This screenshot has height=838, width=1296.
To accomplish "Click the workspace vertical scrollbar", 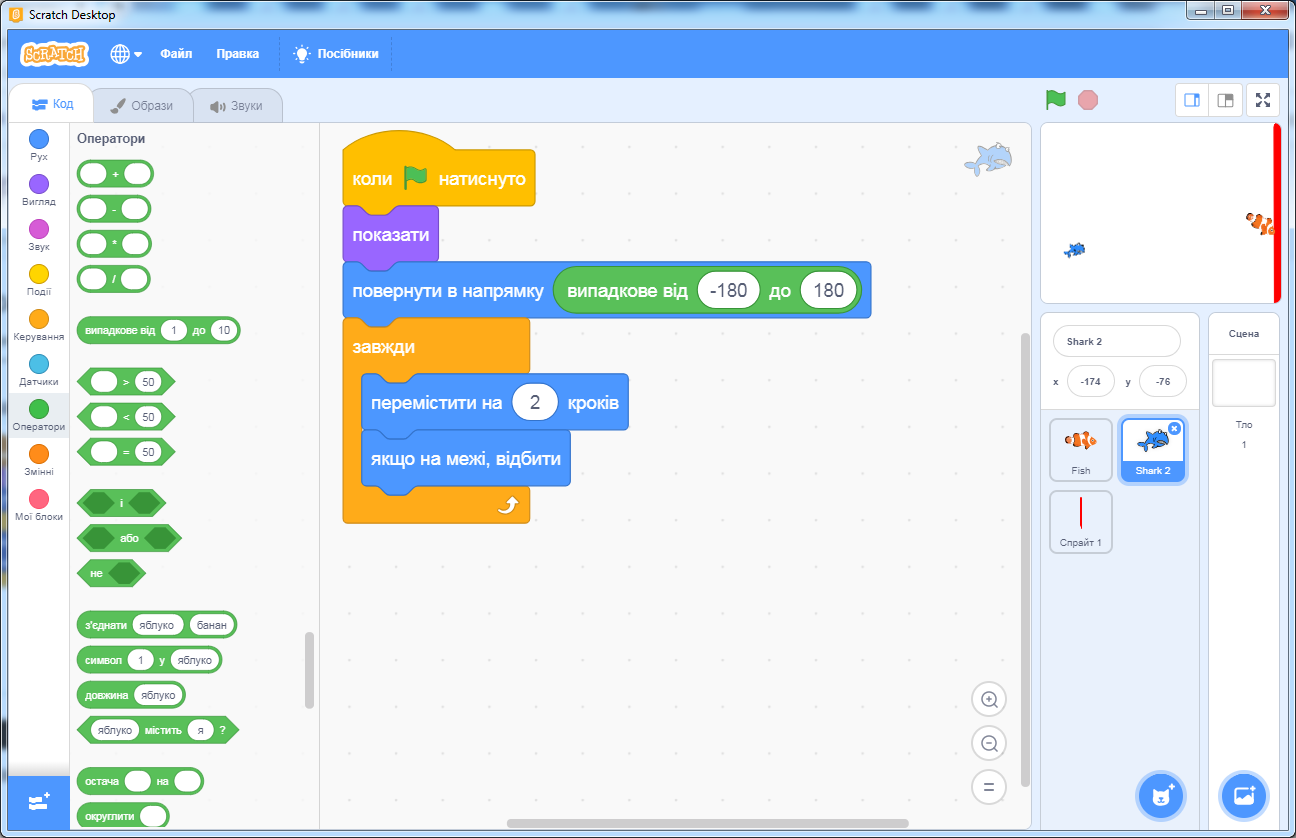I will (1024, 560).
